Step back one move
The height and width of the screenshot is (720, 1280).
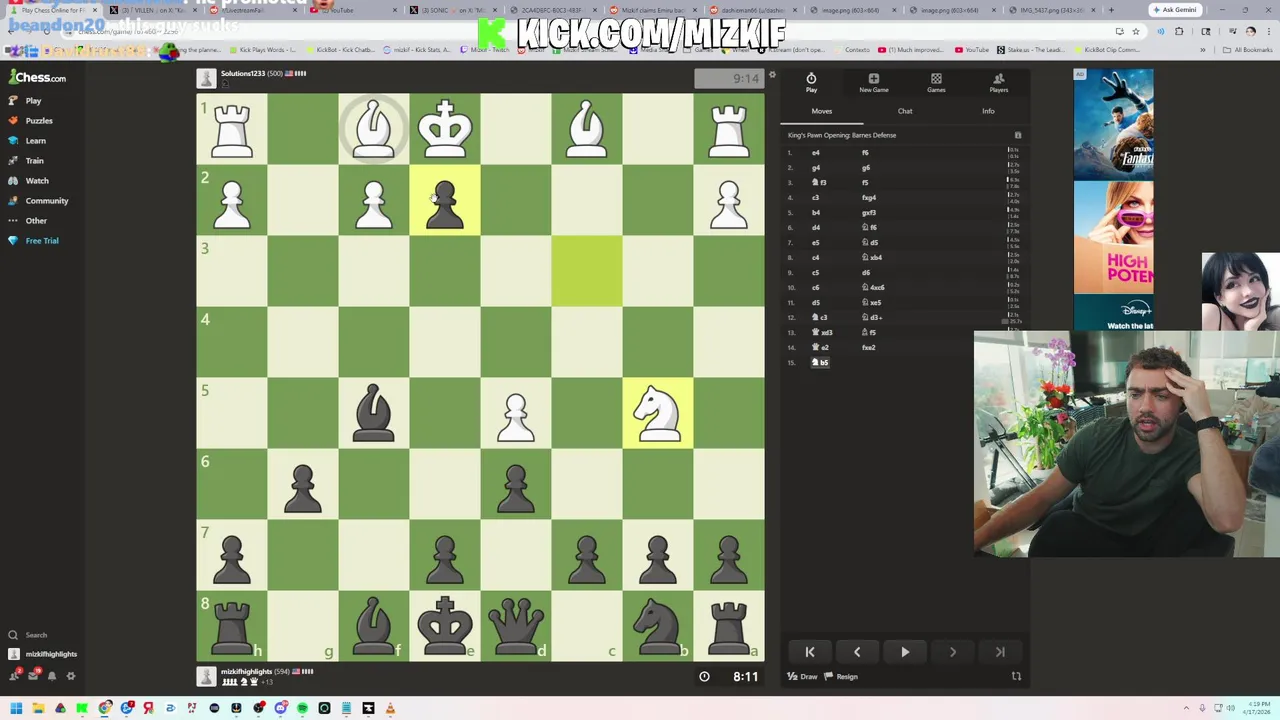[857, 652]
